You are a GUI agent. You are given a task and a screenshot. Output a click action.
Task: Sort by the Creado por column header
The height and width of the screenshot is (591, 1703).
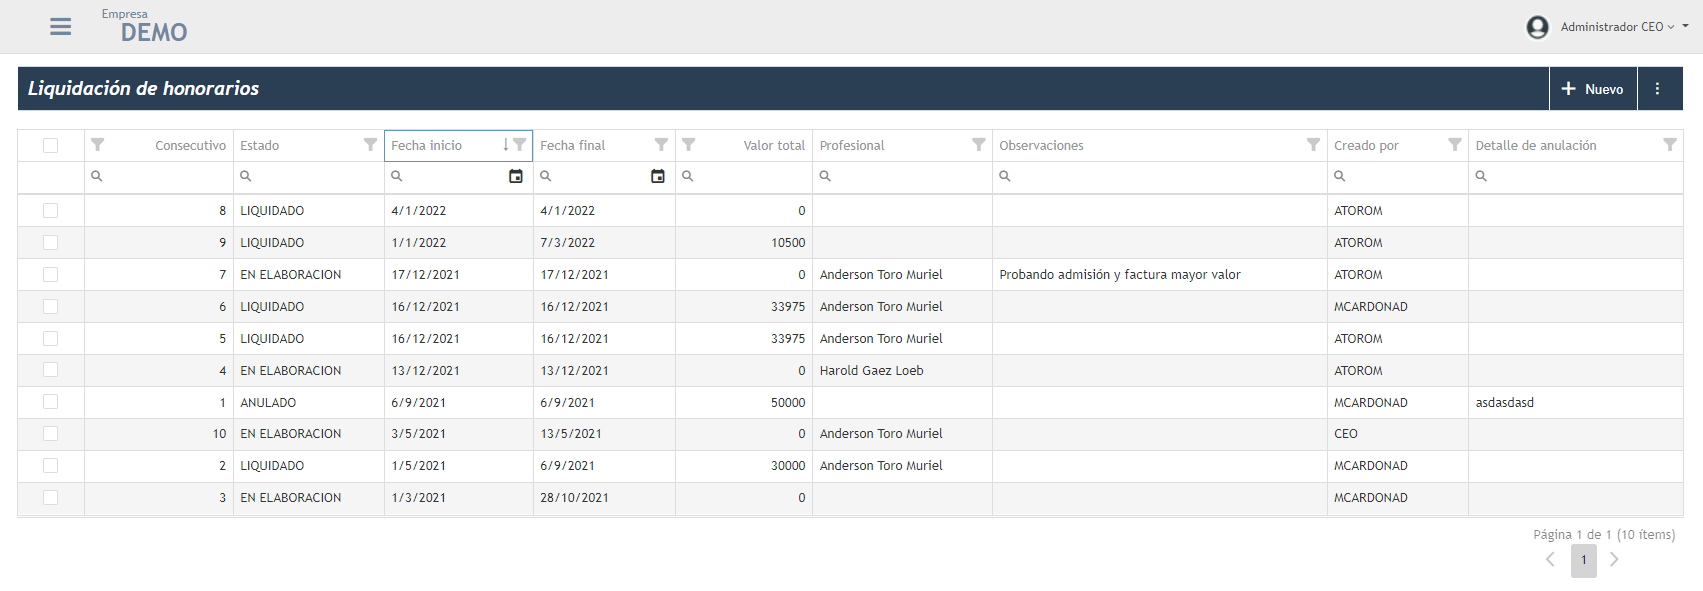pyautogui.click(x=1366, y=146)
